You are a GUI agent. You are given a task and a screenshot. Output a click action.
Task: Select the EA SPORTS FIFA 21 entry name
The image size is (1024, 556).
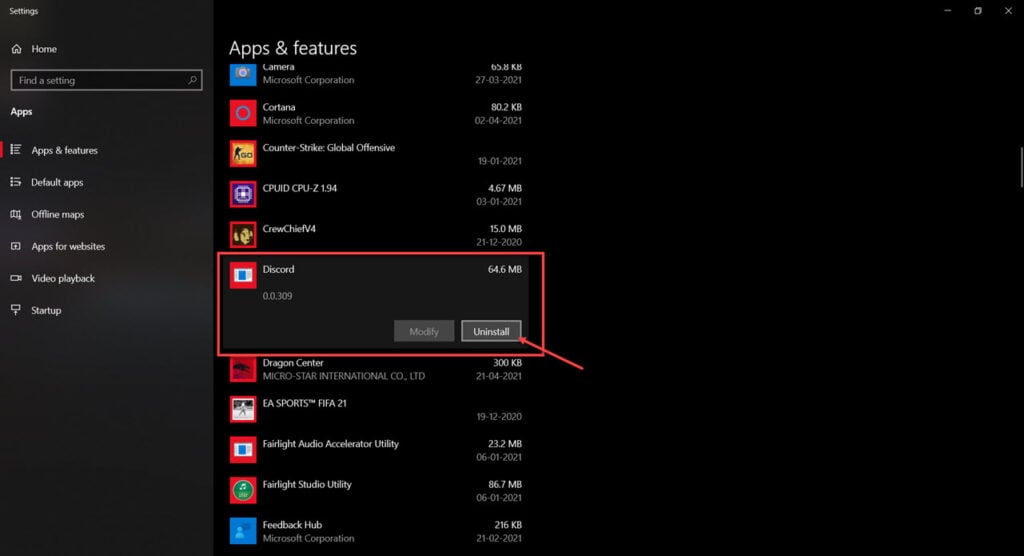tap(304, 402)
